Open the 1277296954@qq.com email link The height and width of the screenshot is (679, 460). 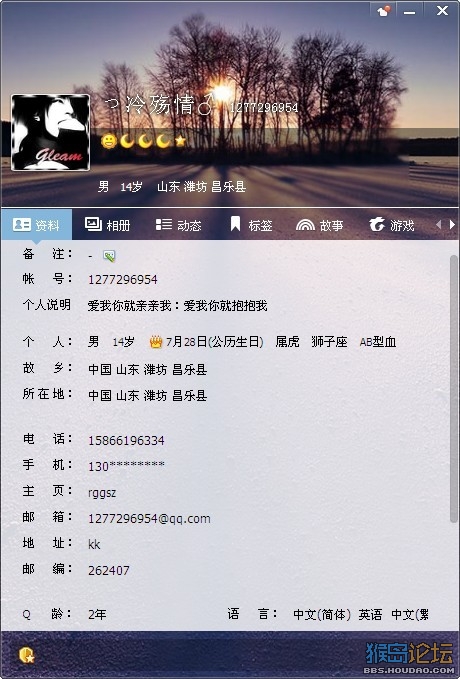tap(149, 518)
